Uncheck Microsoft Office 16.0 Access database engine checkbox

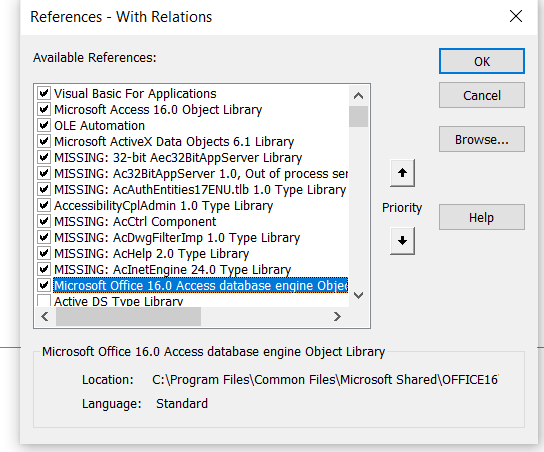(x=44, y=285)
